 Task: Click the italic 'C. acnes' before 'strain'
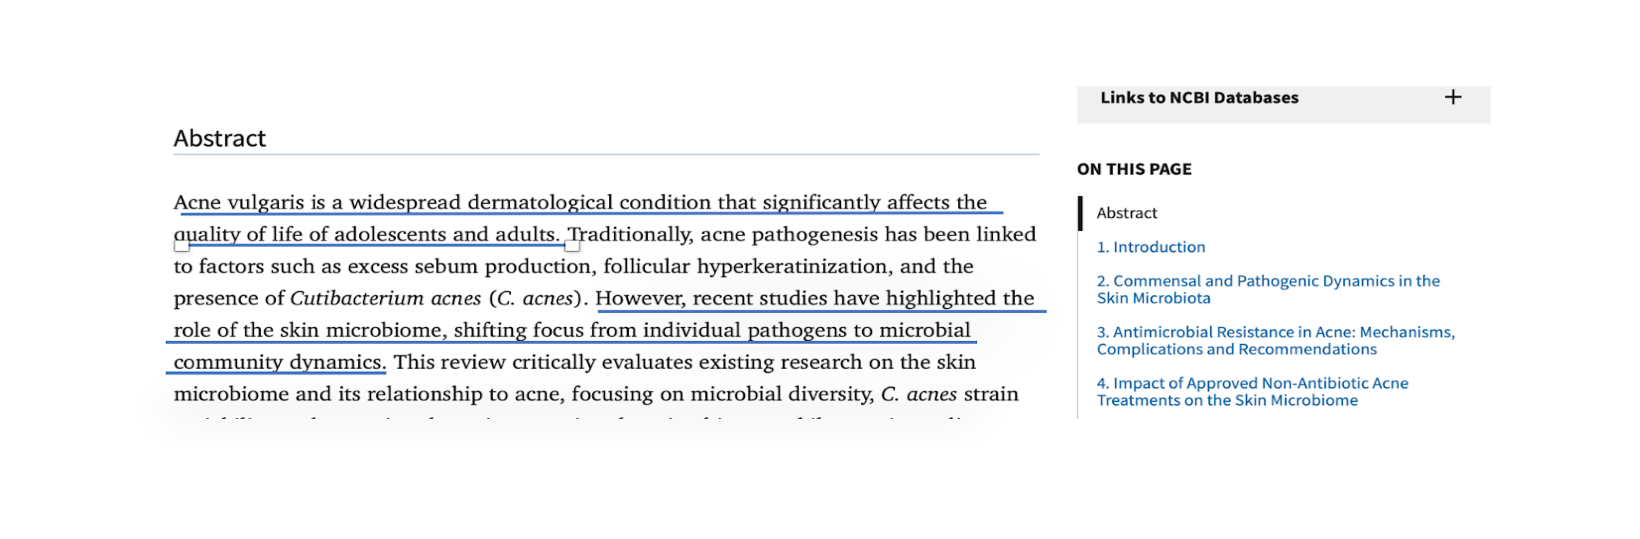click(x=918, y=394)
